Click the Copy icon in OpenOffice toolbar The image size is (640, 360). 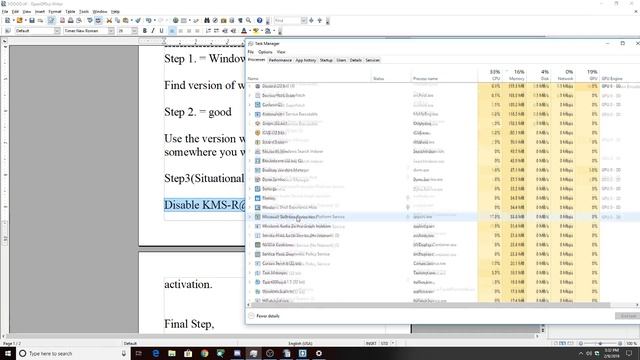coord(117,20)
